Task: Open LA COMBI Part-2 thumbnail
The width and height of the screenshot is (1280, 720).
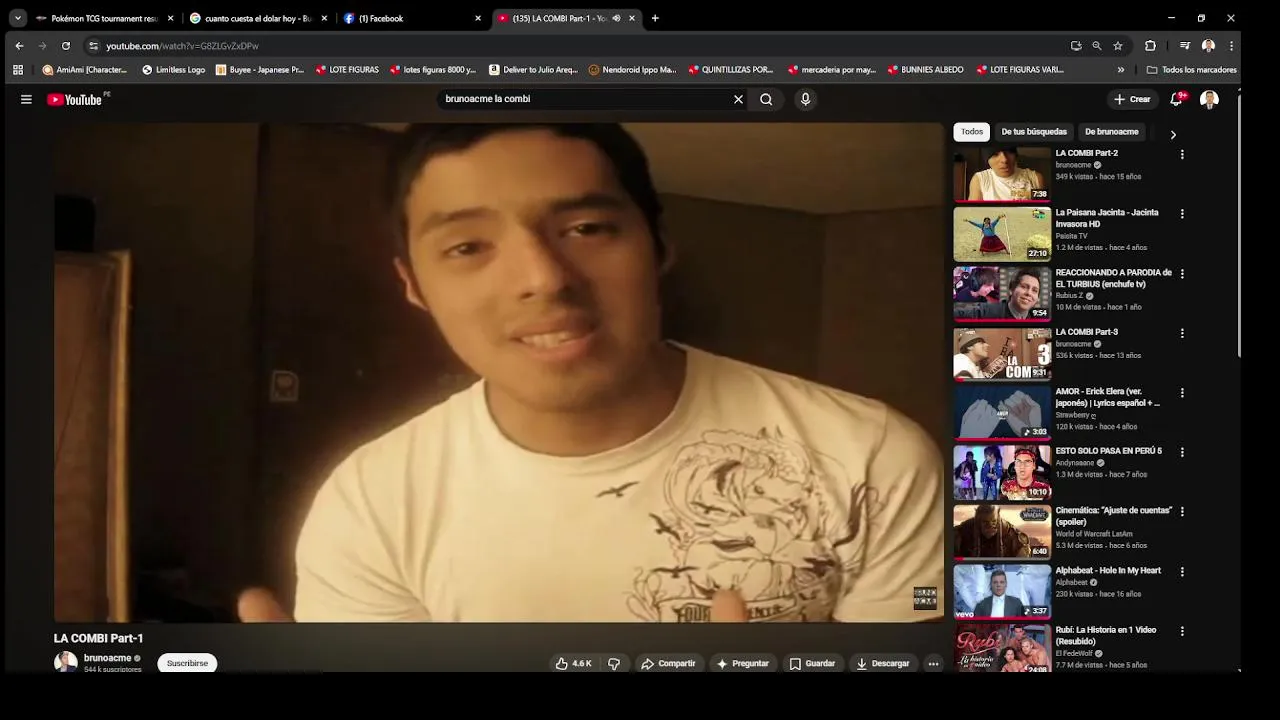Action: coord(1002,174)
